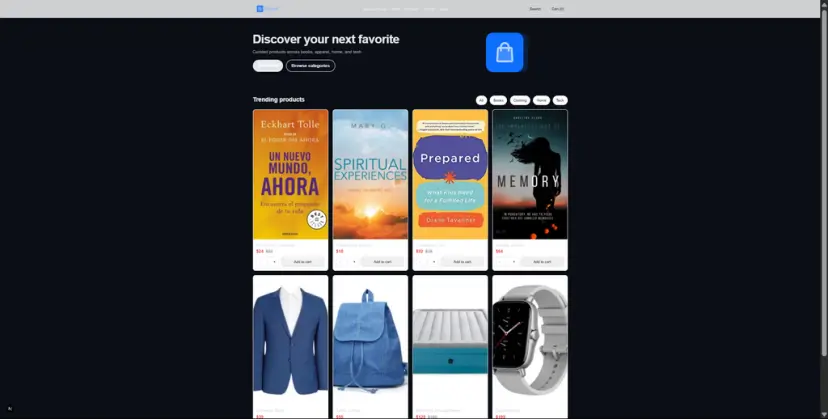This screenshot has height=419, width=828.
Task: Click Search in the top navigation
Action: (x=535, y=8)
